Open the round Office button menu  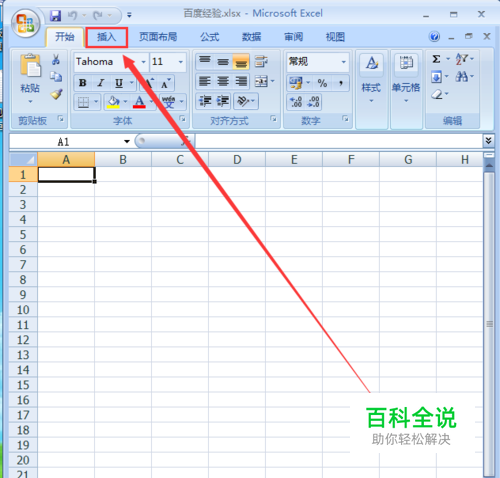pos(26,23)
